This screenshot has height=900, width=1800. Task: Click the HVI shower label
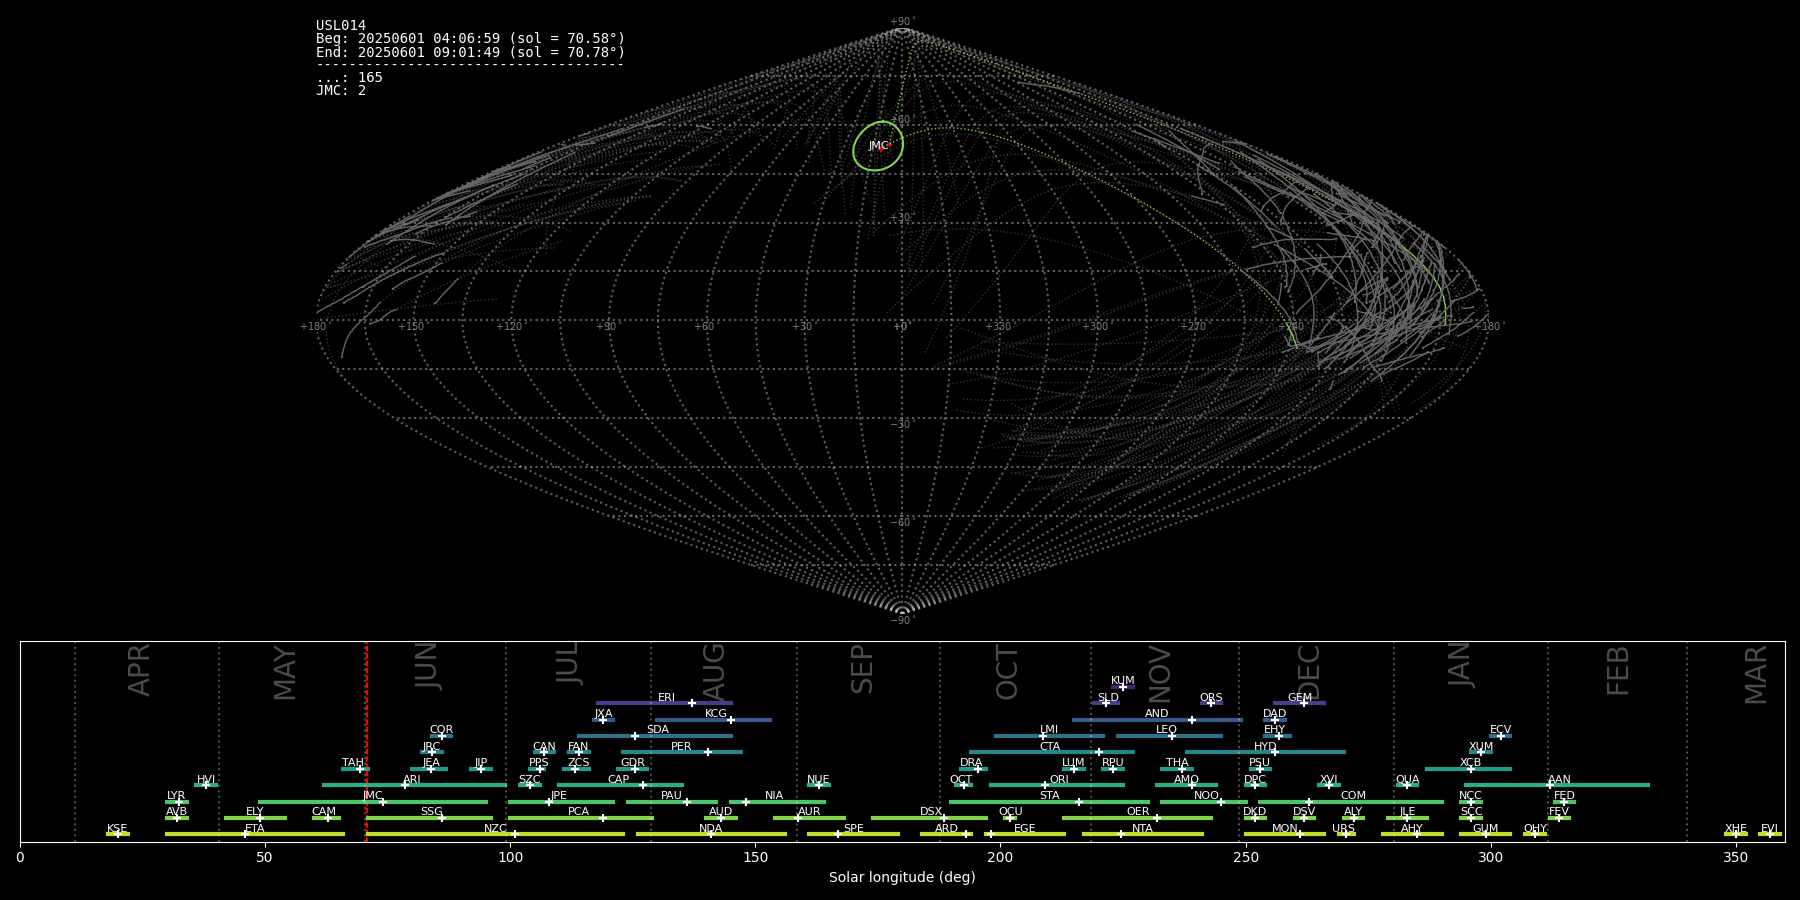coord(206,780)
